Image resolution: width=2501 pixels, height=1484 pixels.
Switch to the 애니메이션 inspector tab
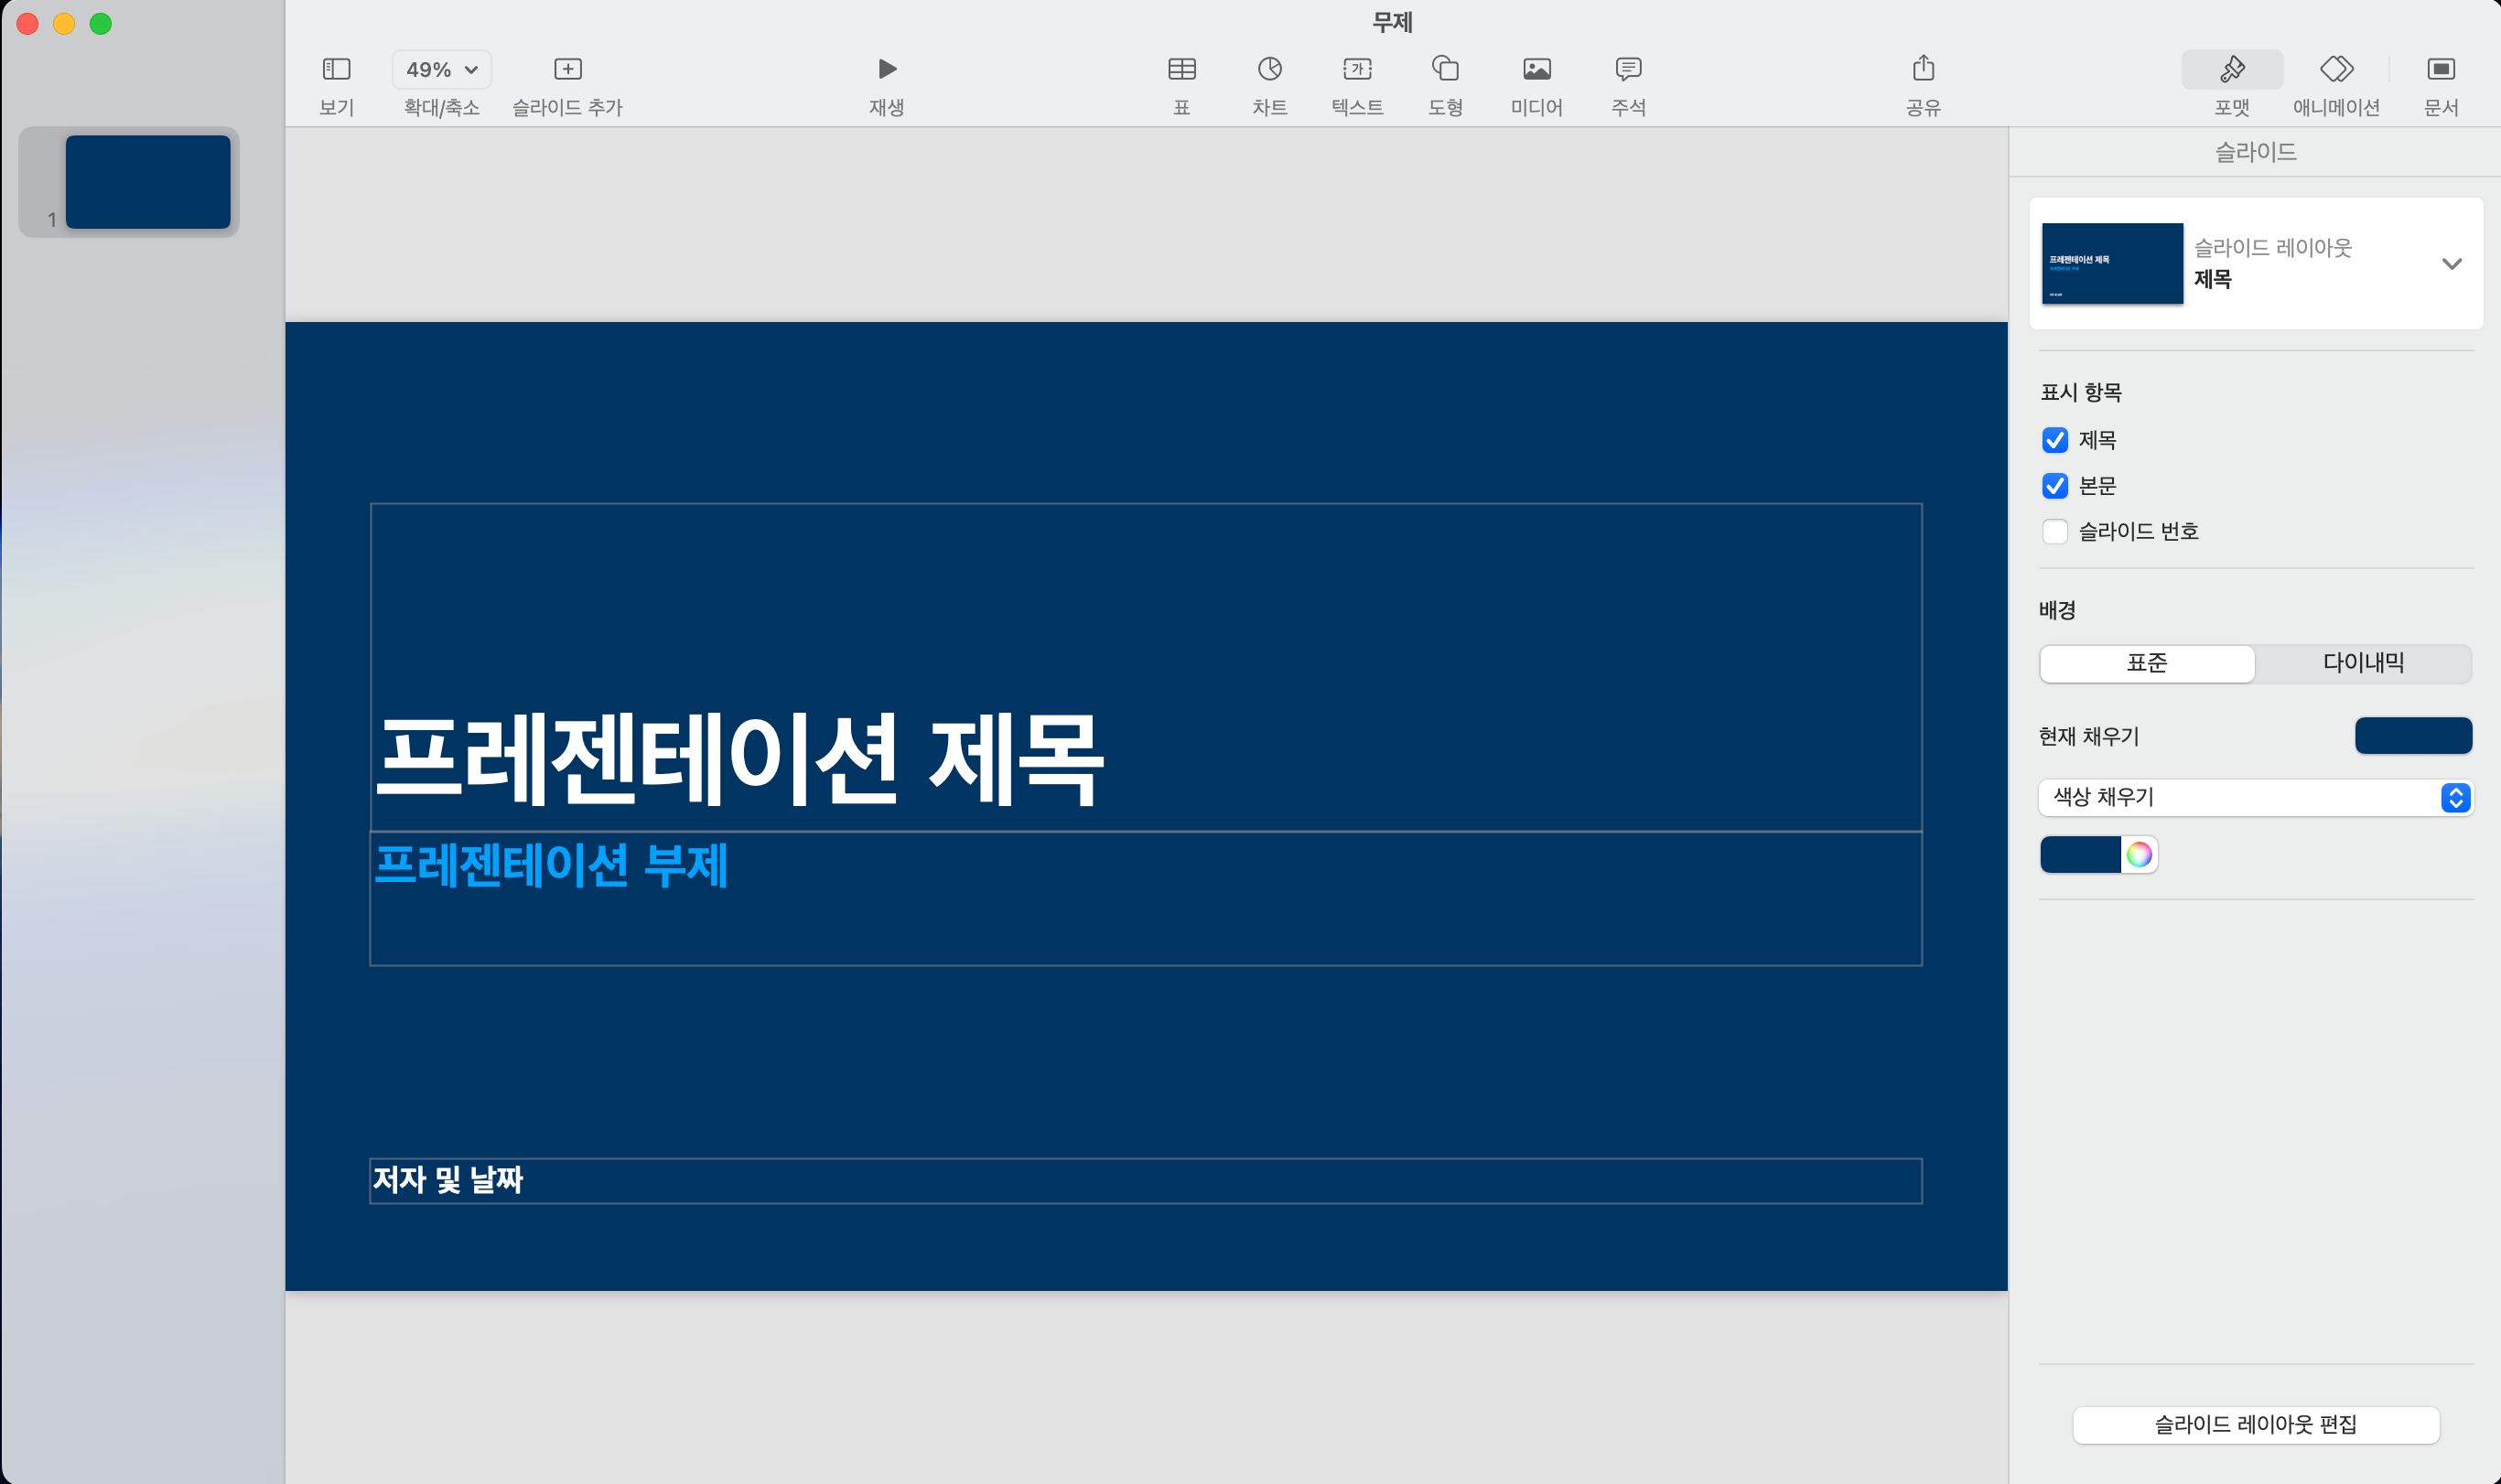[2336, 69]
